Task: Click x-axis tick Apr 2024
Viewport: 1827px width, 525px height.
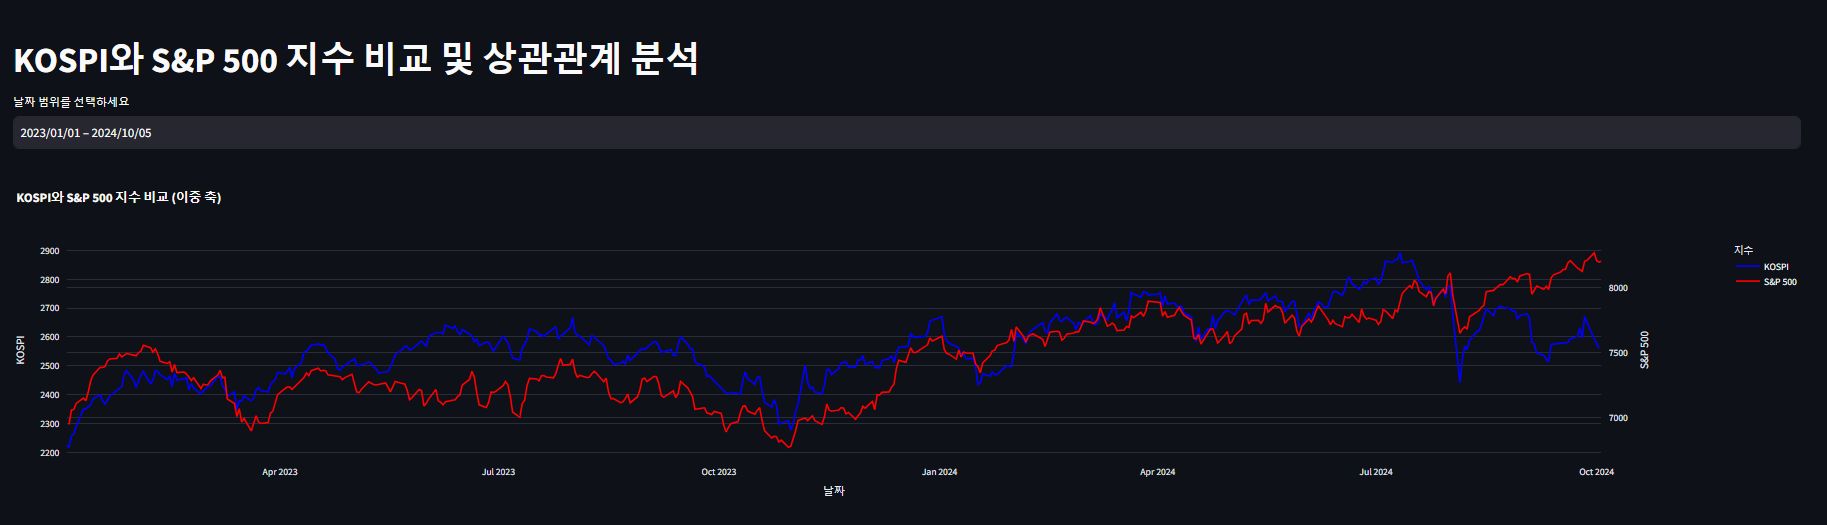Action: click(1158, 472)
